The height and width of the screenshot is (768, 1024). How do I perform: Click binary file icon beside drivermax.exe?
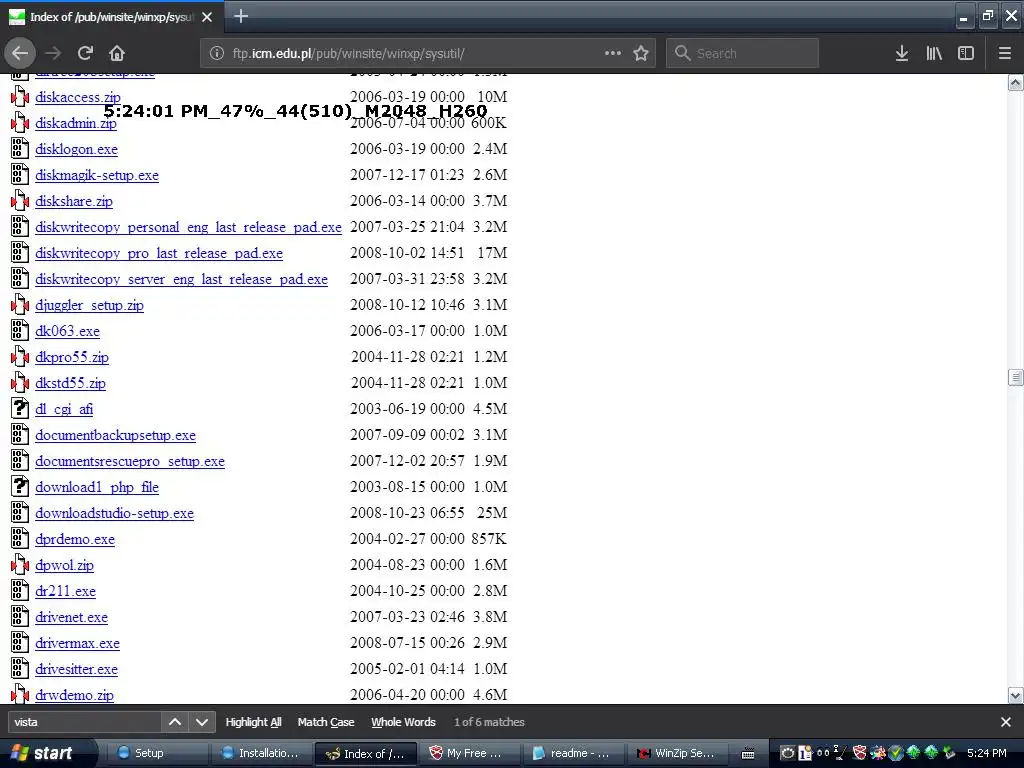pos(20,643)
